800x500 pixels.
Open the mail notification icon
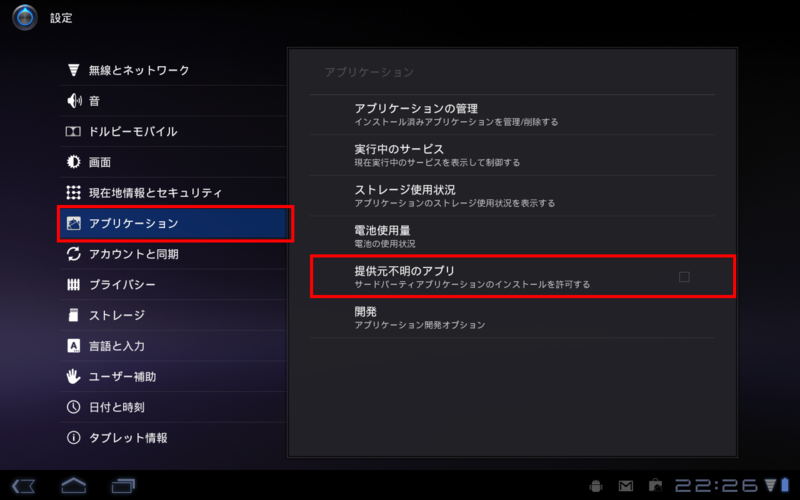(x=626, y=486)
